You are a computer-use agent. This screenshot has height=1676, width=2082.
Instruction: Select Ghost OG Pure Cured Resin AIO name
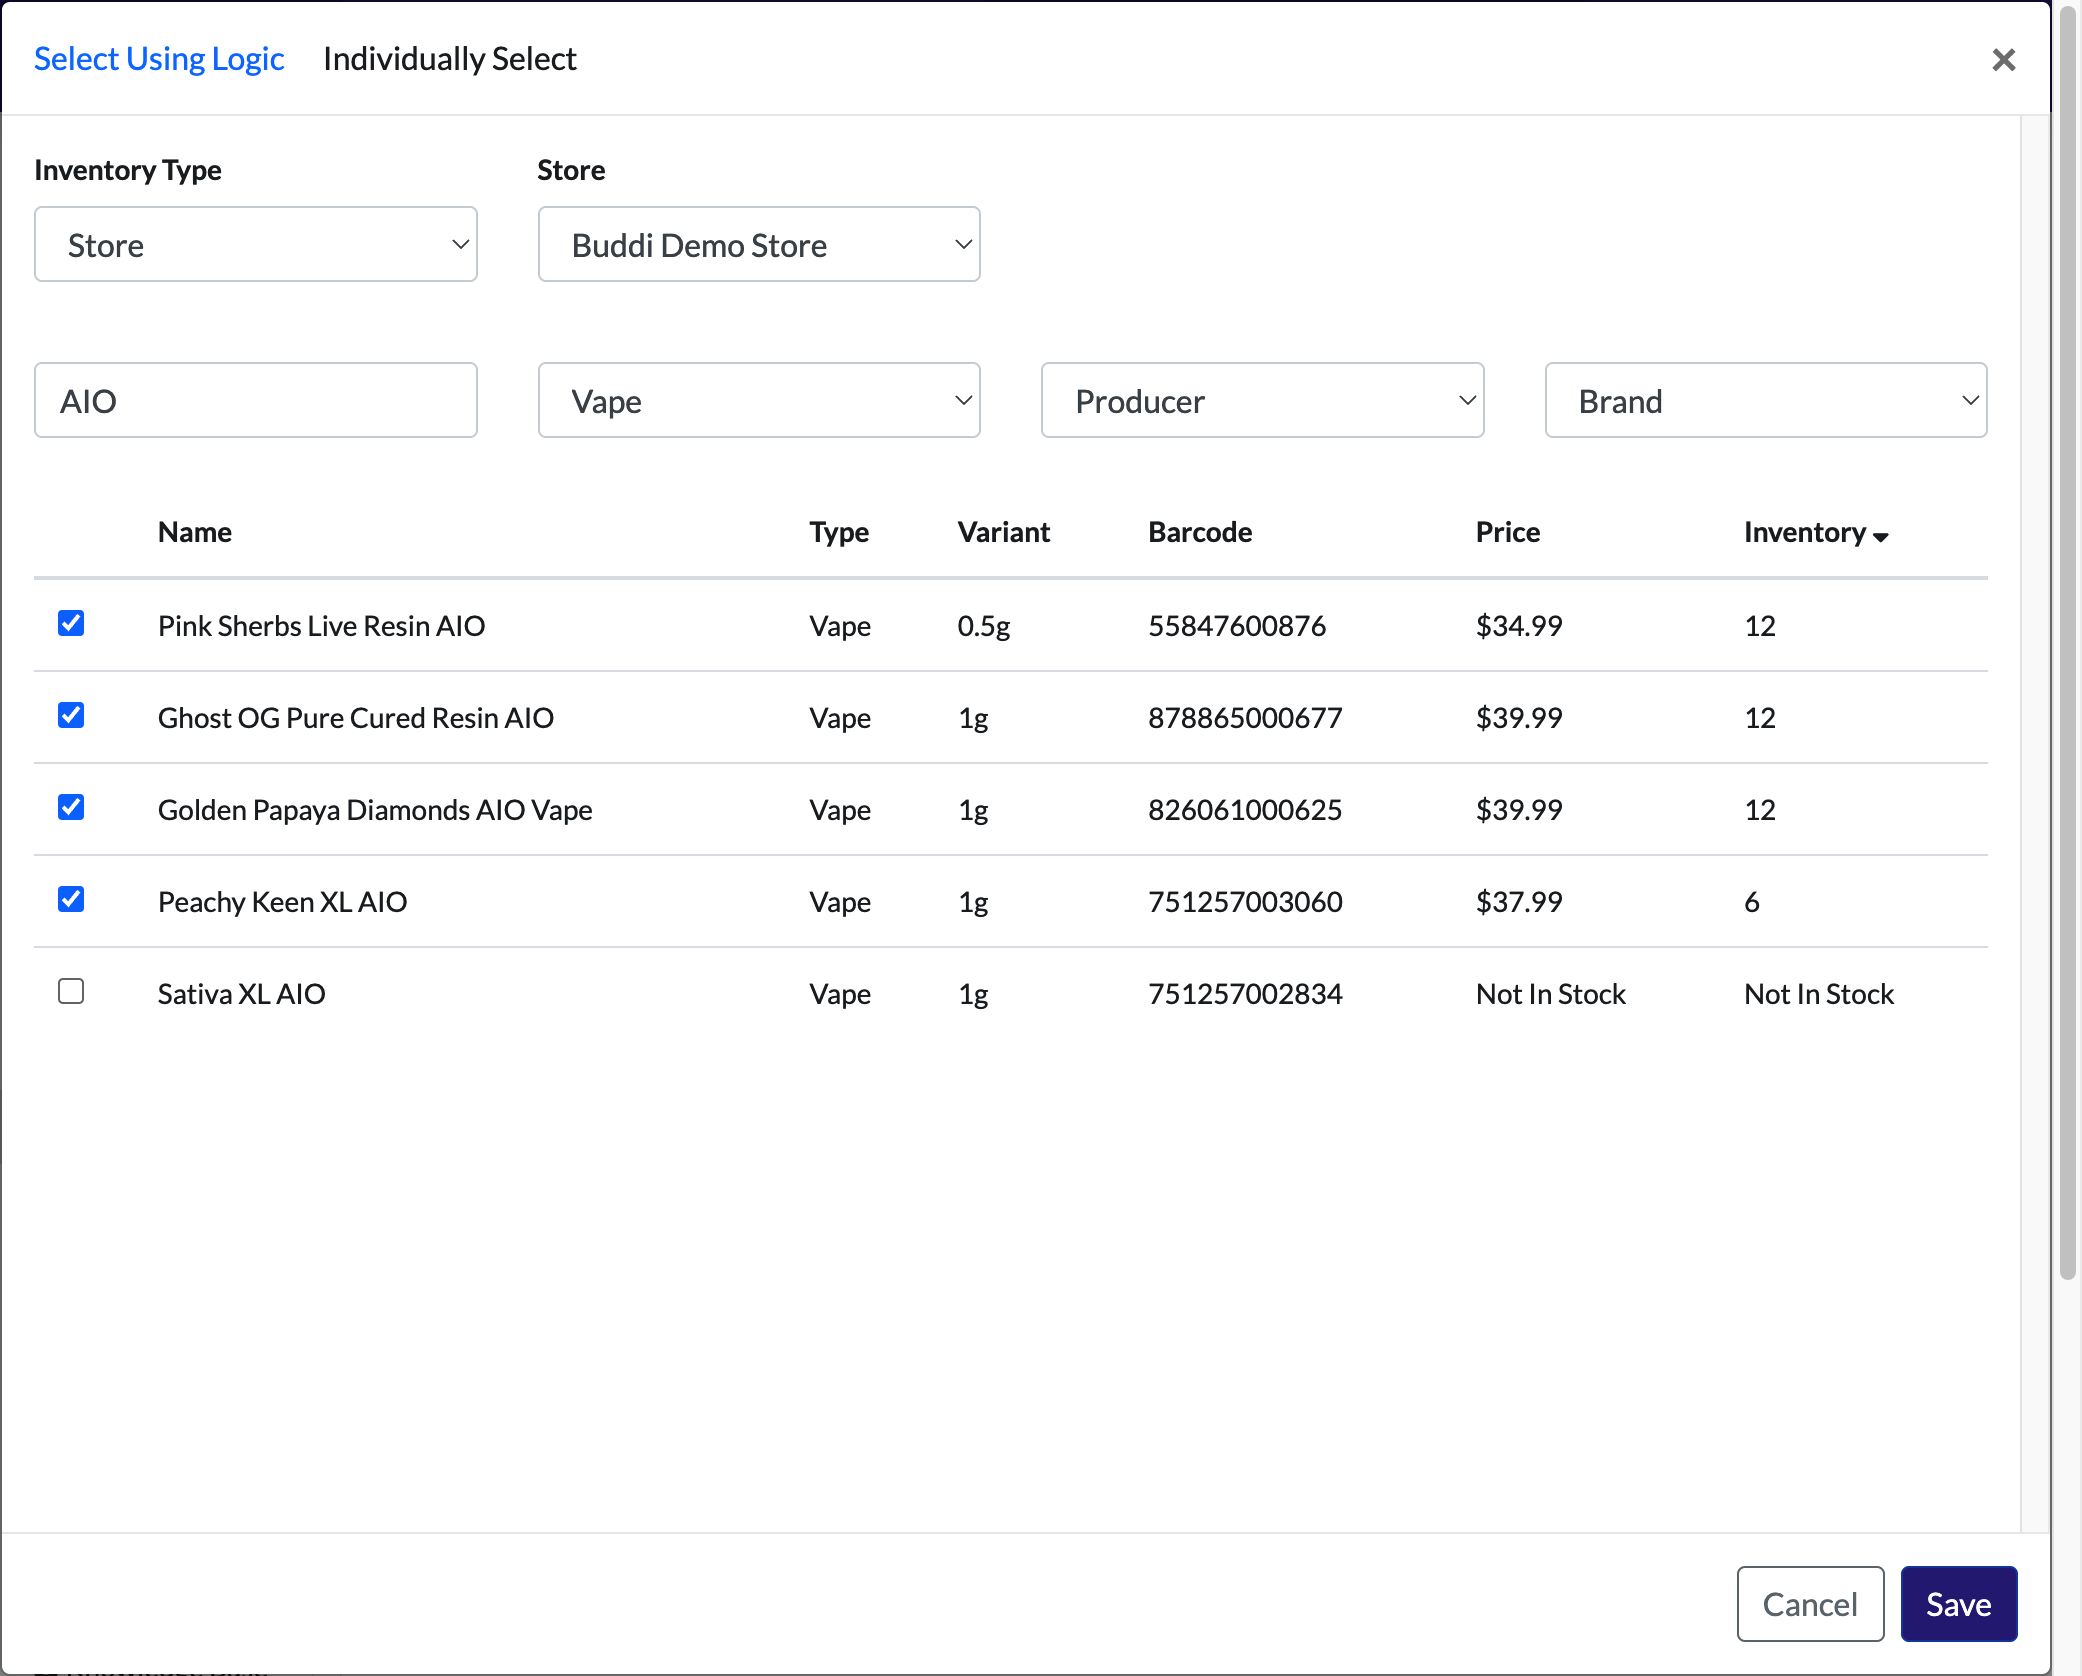pos(356,718)
